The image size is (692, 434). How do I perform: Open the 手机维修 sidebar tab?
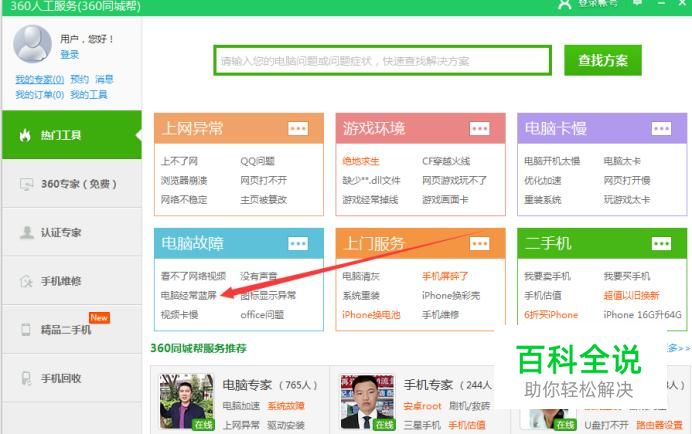(72, 281)
